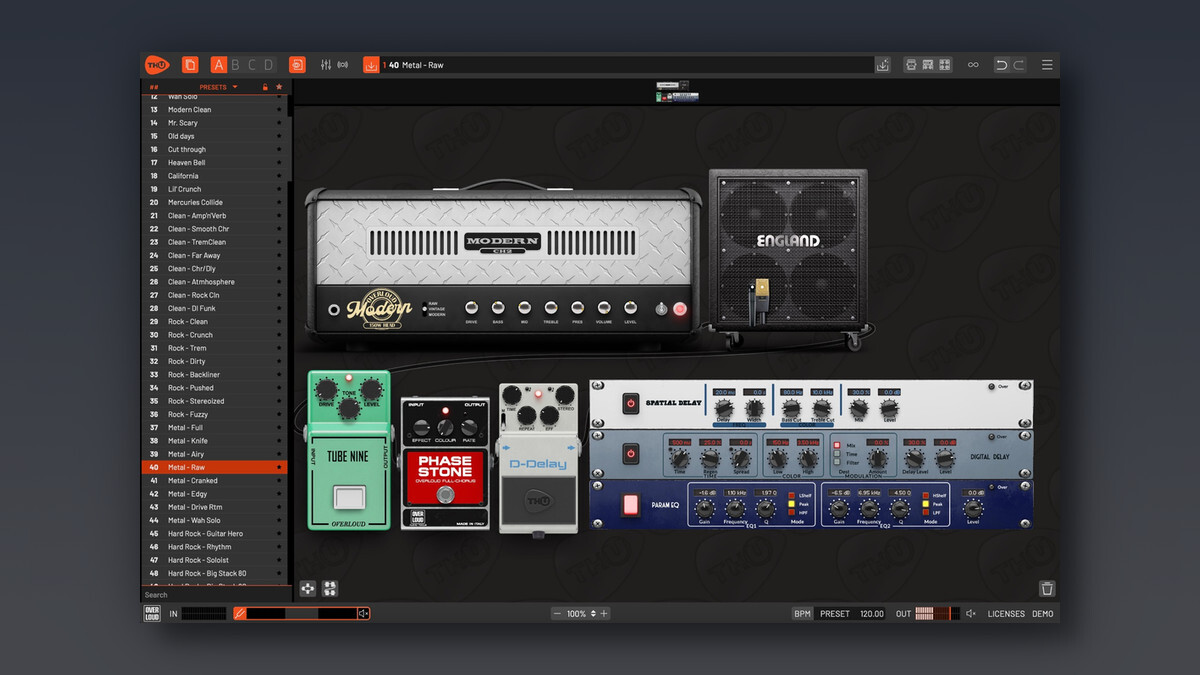Click the load preset icon beside D
Image resolution: width=1200 pixels, height=675 pixels.
[297, 65]
